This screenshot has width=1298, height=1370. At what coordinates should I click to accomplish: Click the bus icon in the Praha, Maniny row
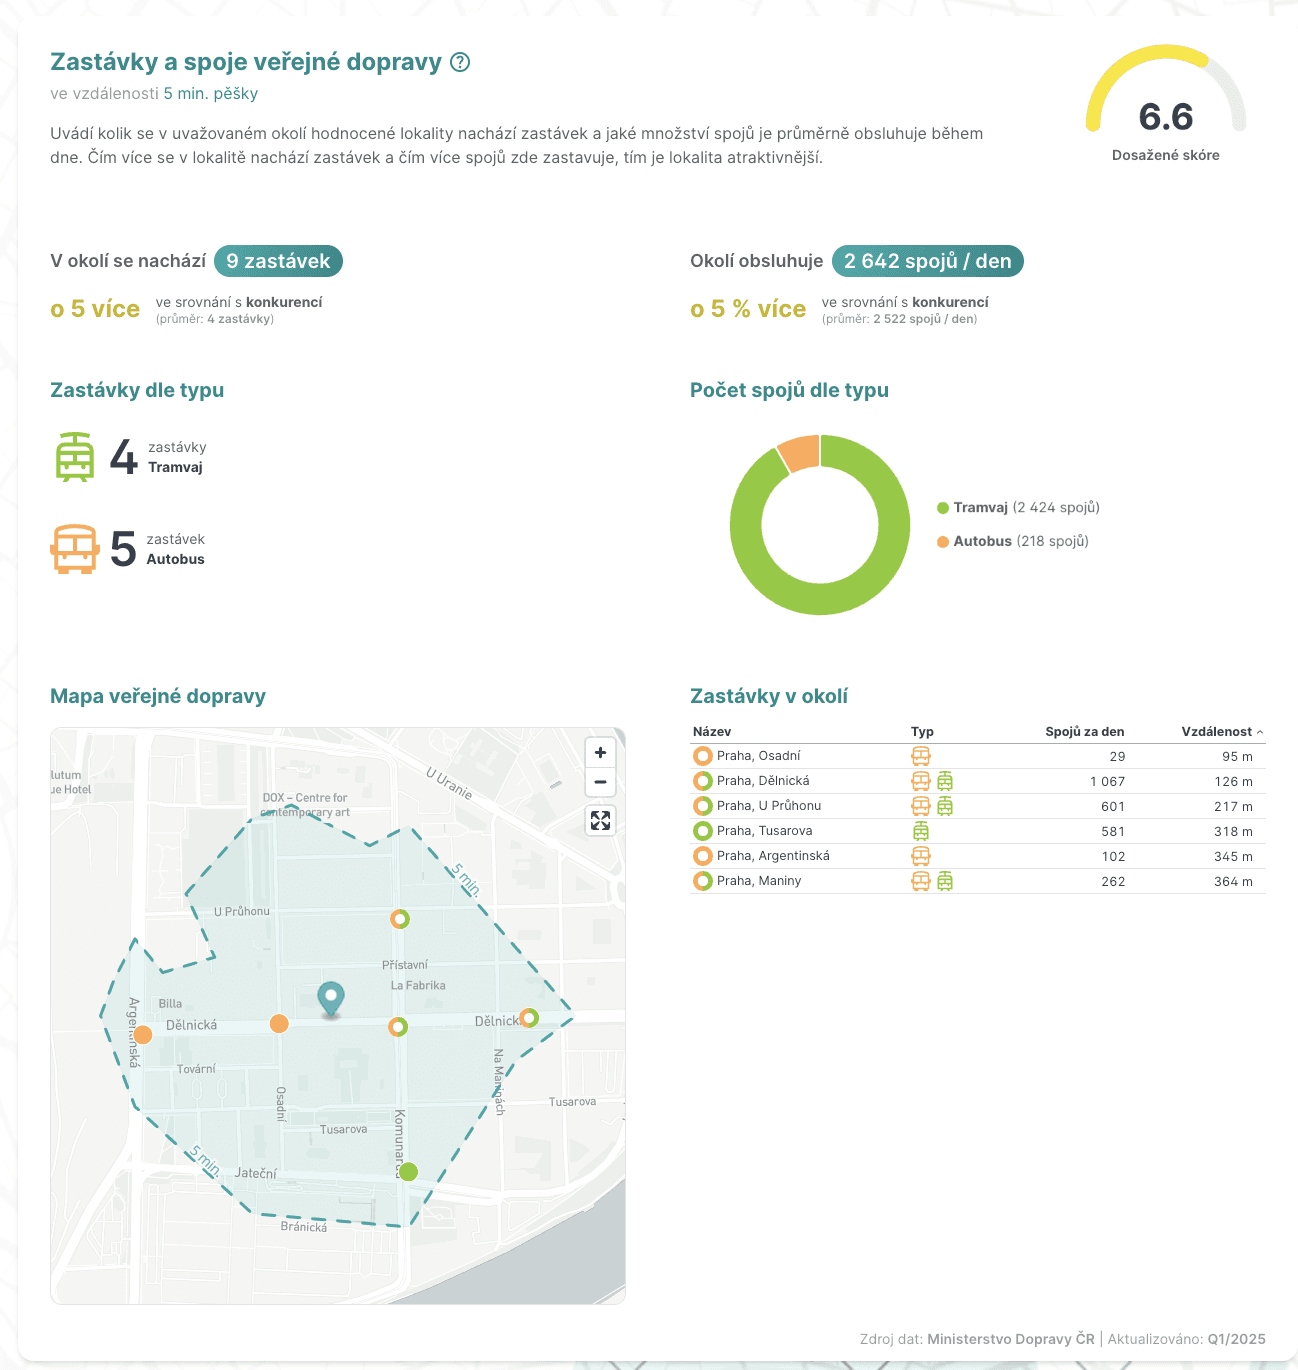coord(920,881)
